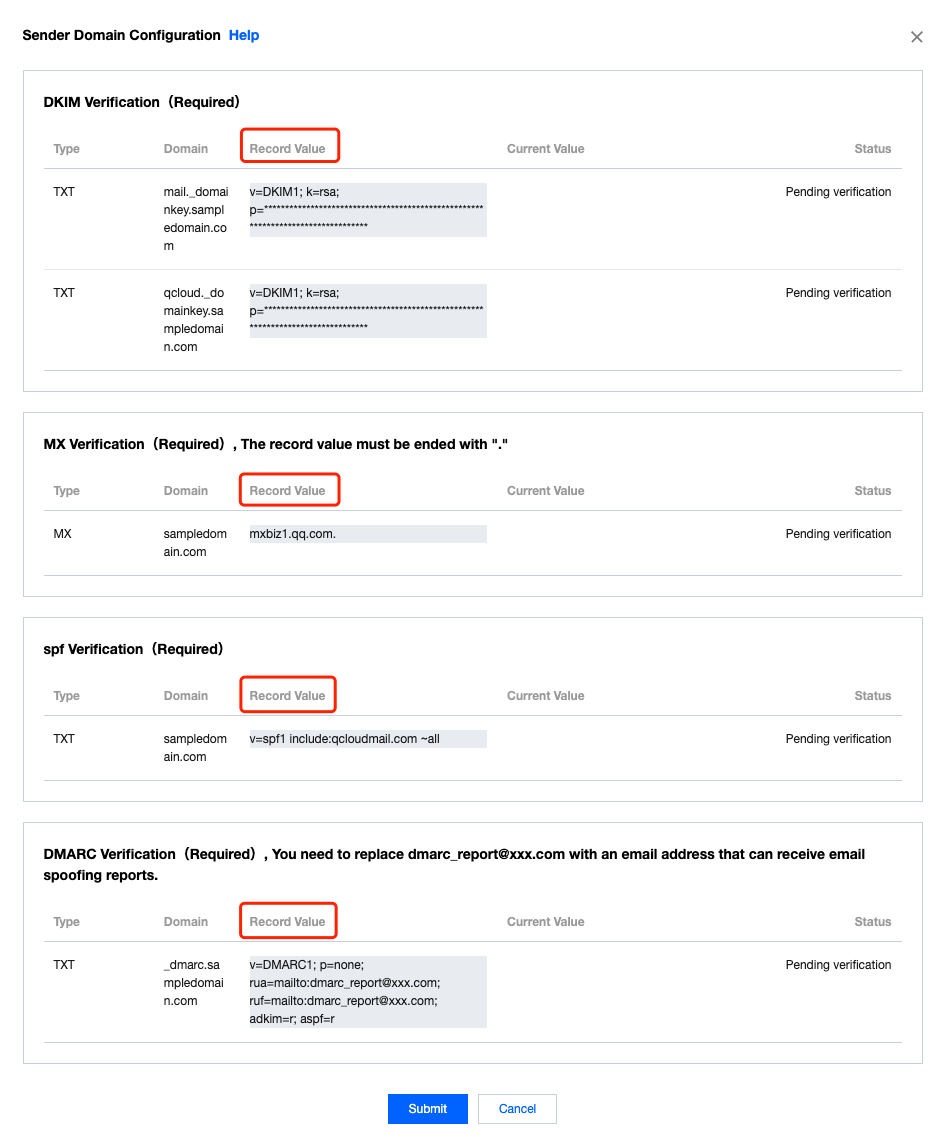This screenshot has height=1147, width=946.
Task: Select the mail._domainkey DKIM record value
Action: (367, 209)
